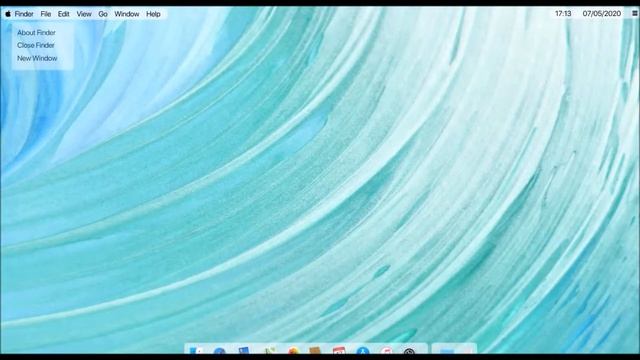
Task: Choose New Window from Finder menu
Action: click(37, 58)
